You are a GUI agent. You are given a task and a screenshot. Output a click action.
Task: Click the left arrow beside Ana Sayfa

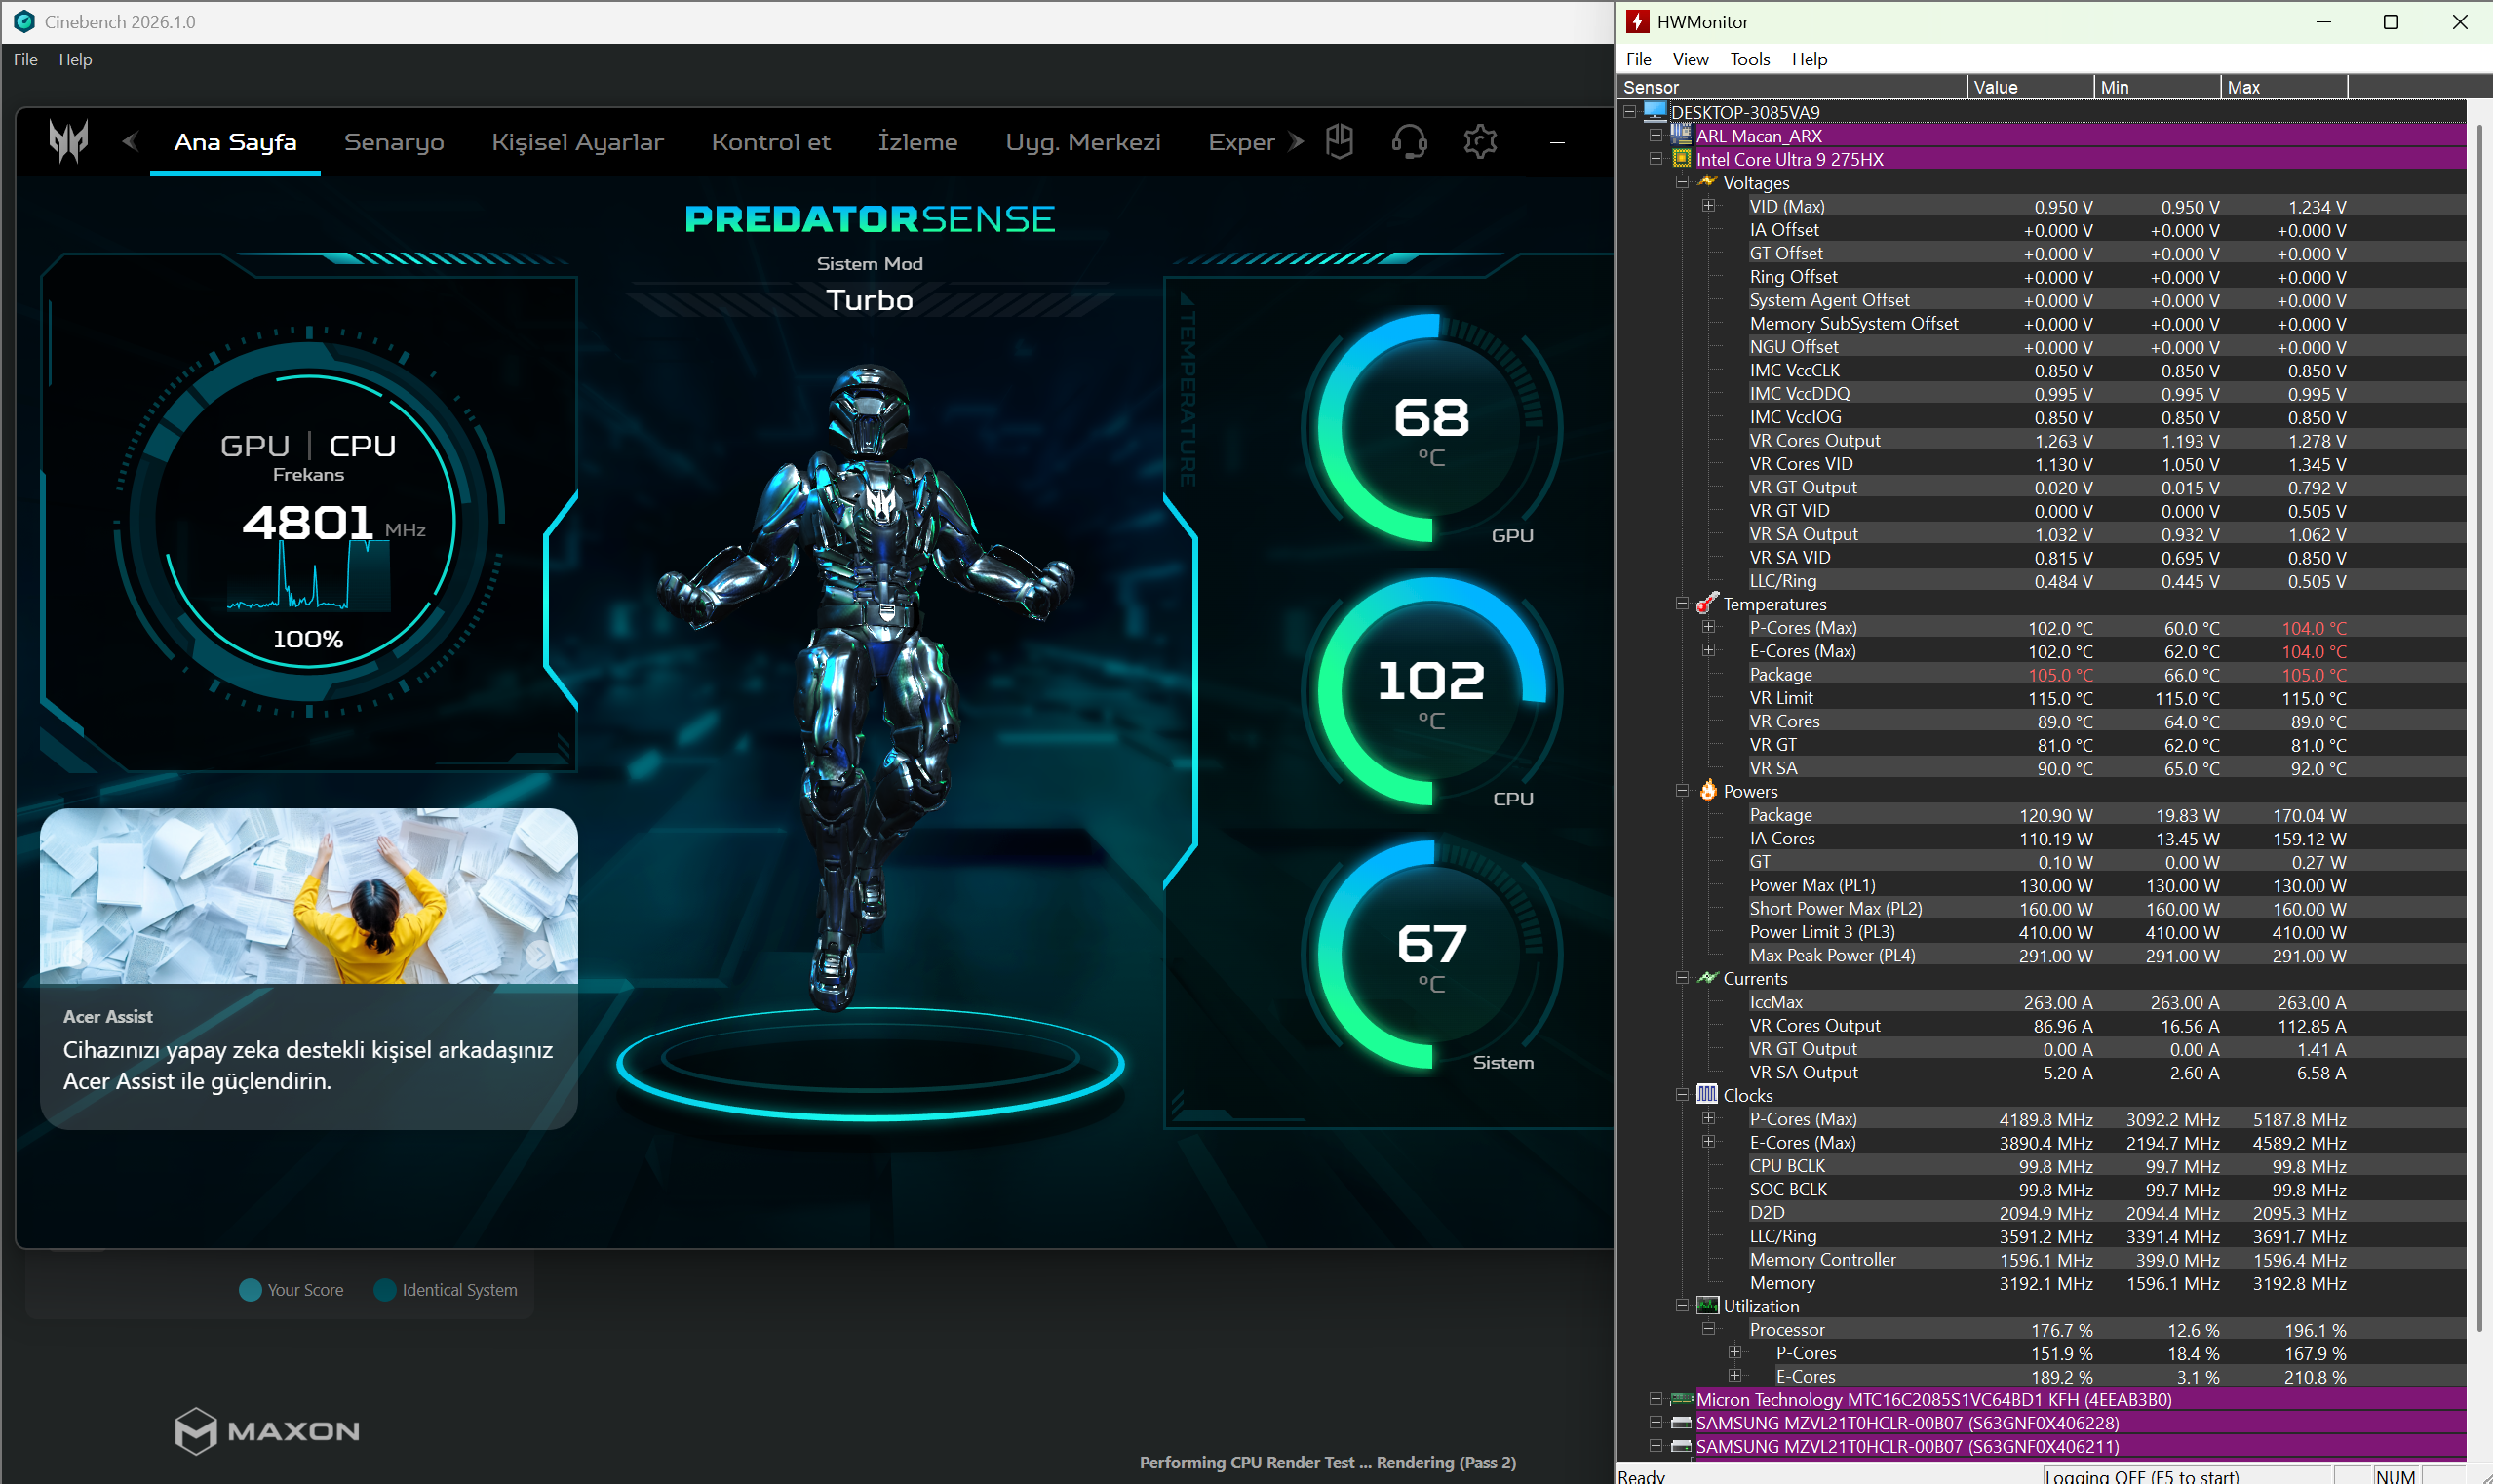pos(130,142)
